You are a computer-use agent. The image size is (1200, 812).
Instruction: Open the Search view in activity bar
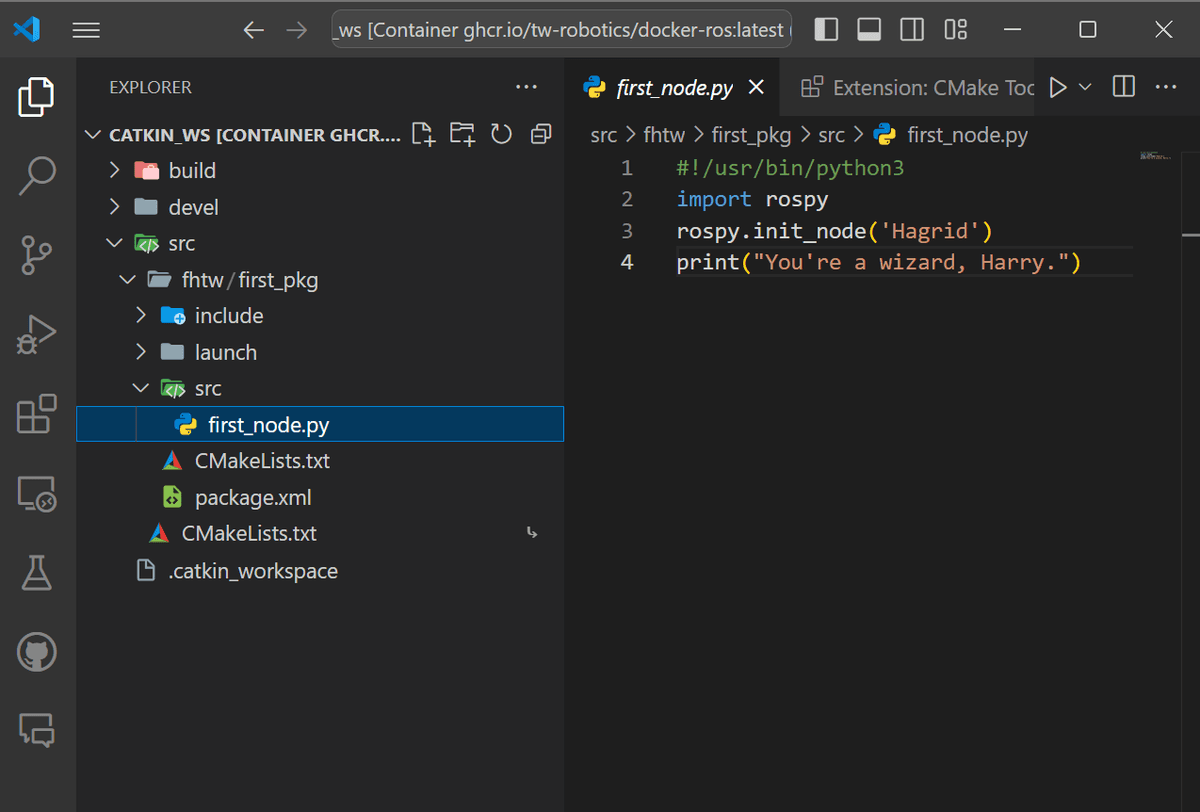[37, 176]
